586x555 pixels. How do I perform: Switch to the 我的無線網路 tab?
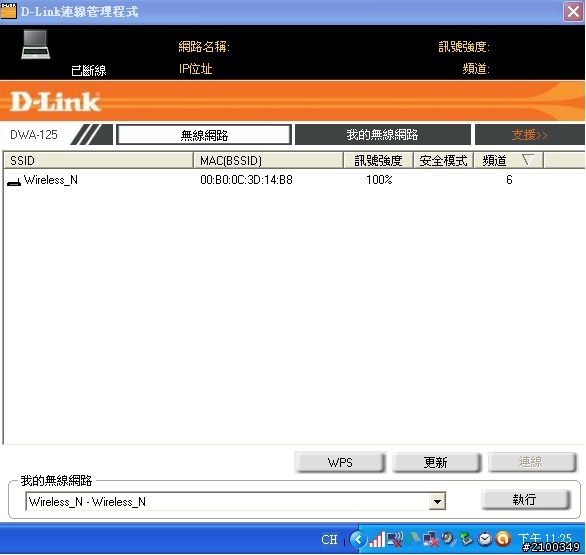[x=382, y=135]
